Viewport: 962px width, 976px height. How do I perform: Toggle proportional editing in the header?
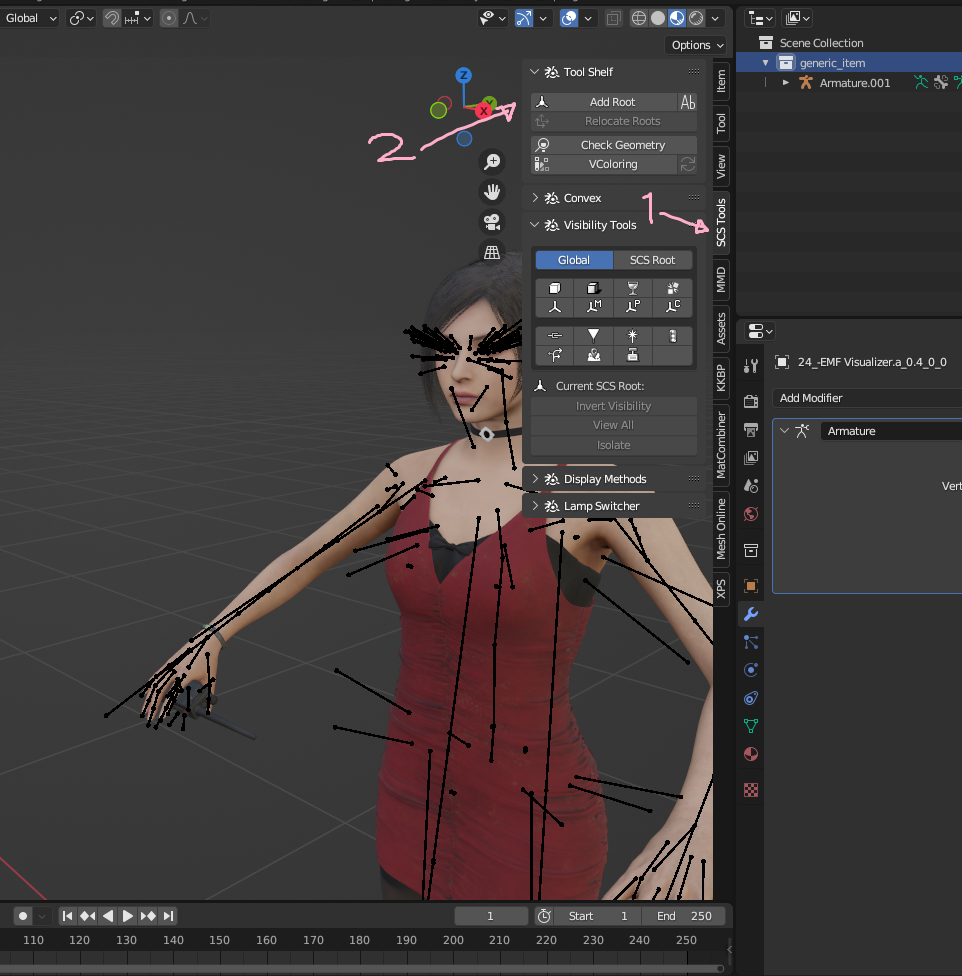(168, 18)
